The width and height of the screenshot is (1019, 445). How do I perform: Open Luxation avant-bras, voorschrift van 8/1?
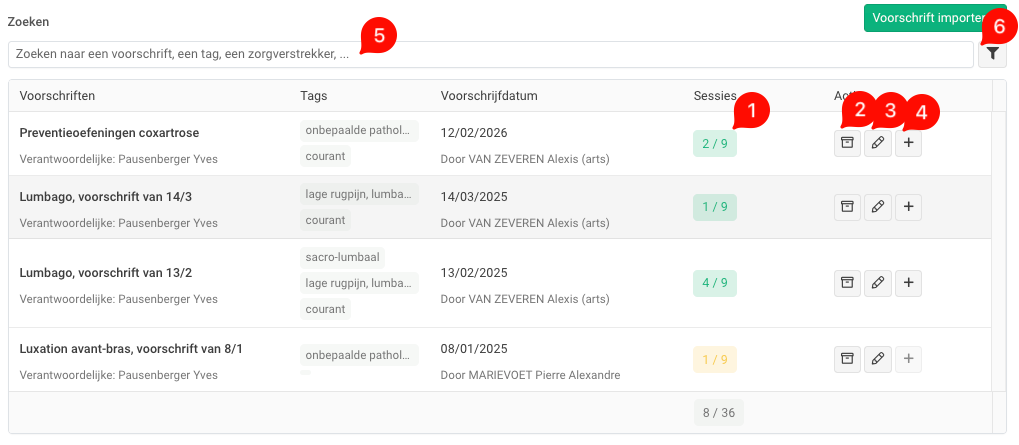[131, 349]
